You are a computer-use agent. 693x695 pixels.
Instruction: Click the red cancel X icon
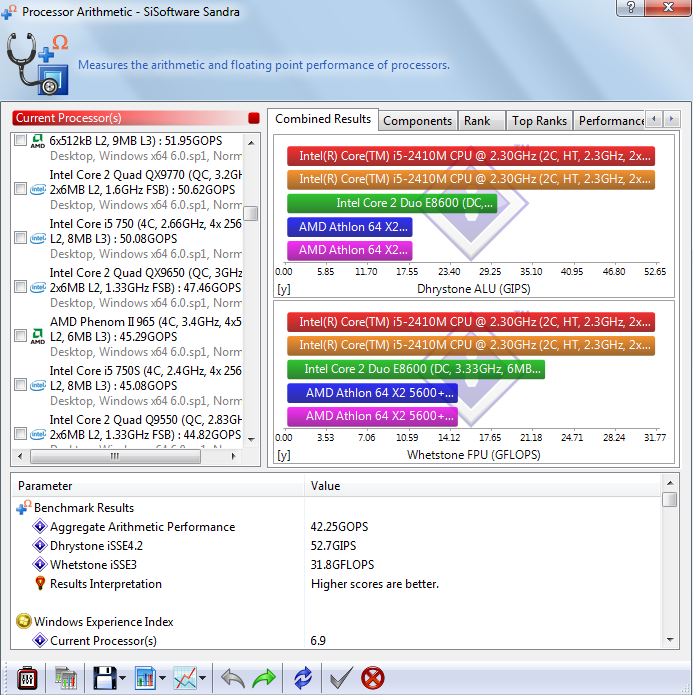point(372,678)
